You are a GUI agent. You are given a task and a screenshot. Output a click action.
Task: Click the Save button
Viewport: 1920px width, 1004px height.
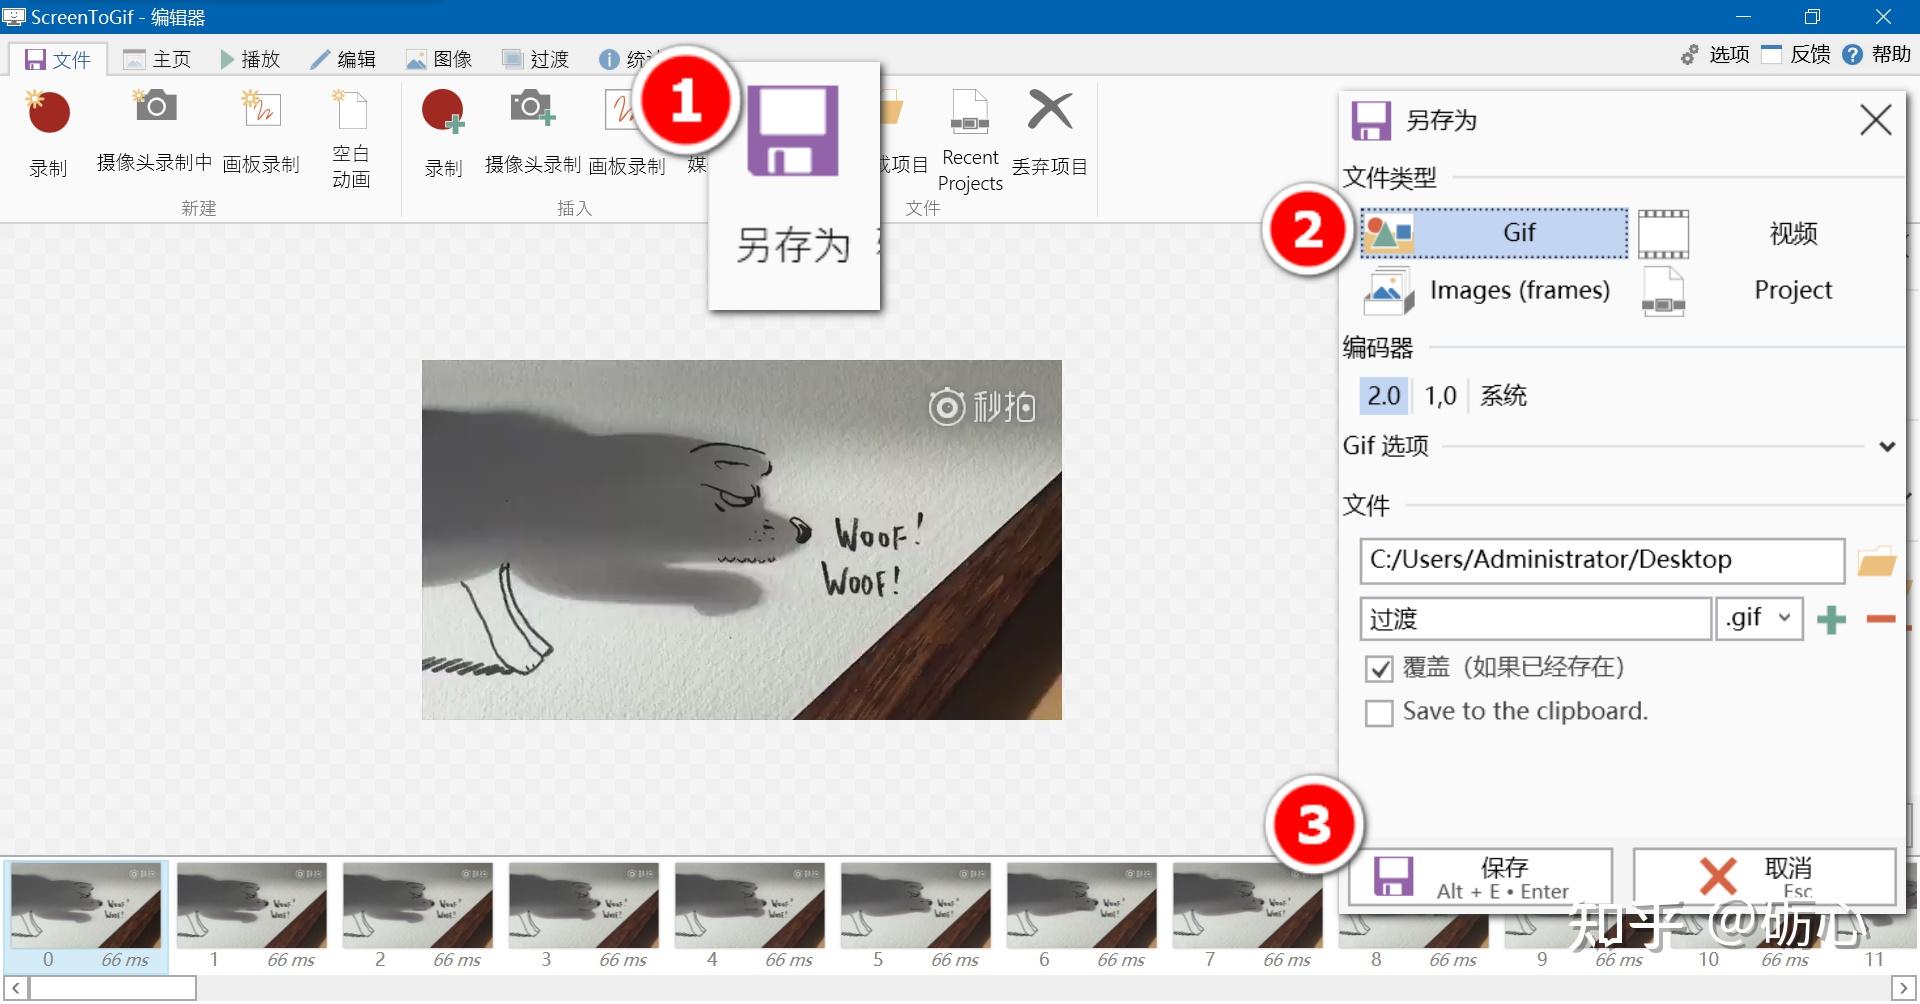[x=1480, y=877]
